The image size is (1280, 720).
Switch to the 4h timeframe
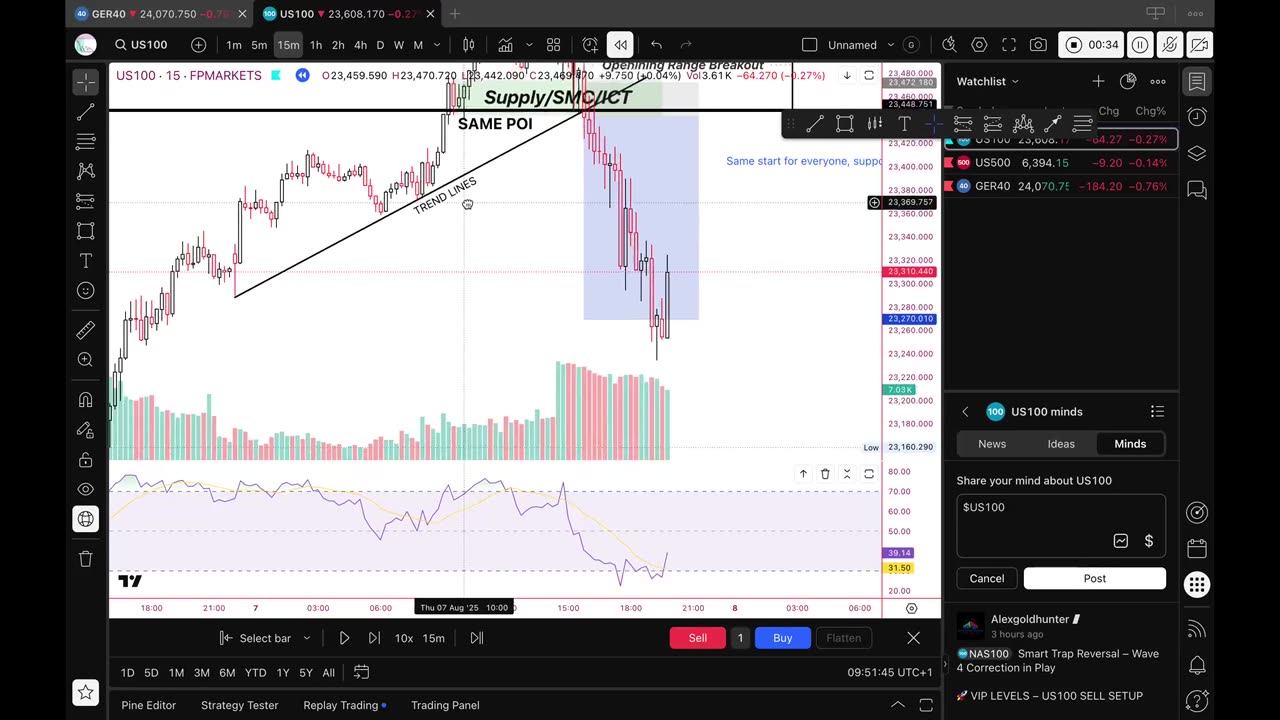(x=360, y=45)
